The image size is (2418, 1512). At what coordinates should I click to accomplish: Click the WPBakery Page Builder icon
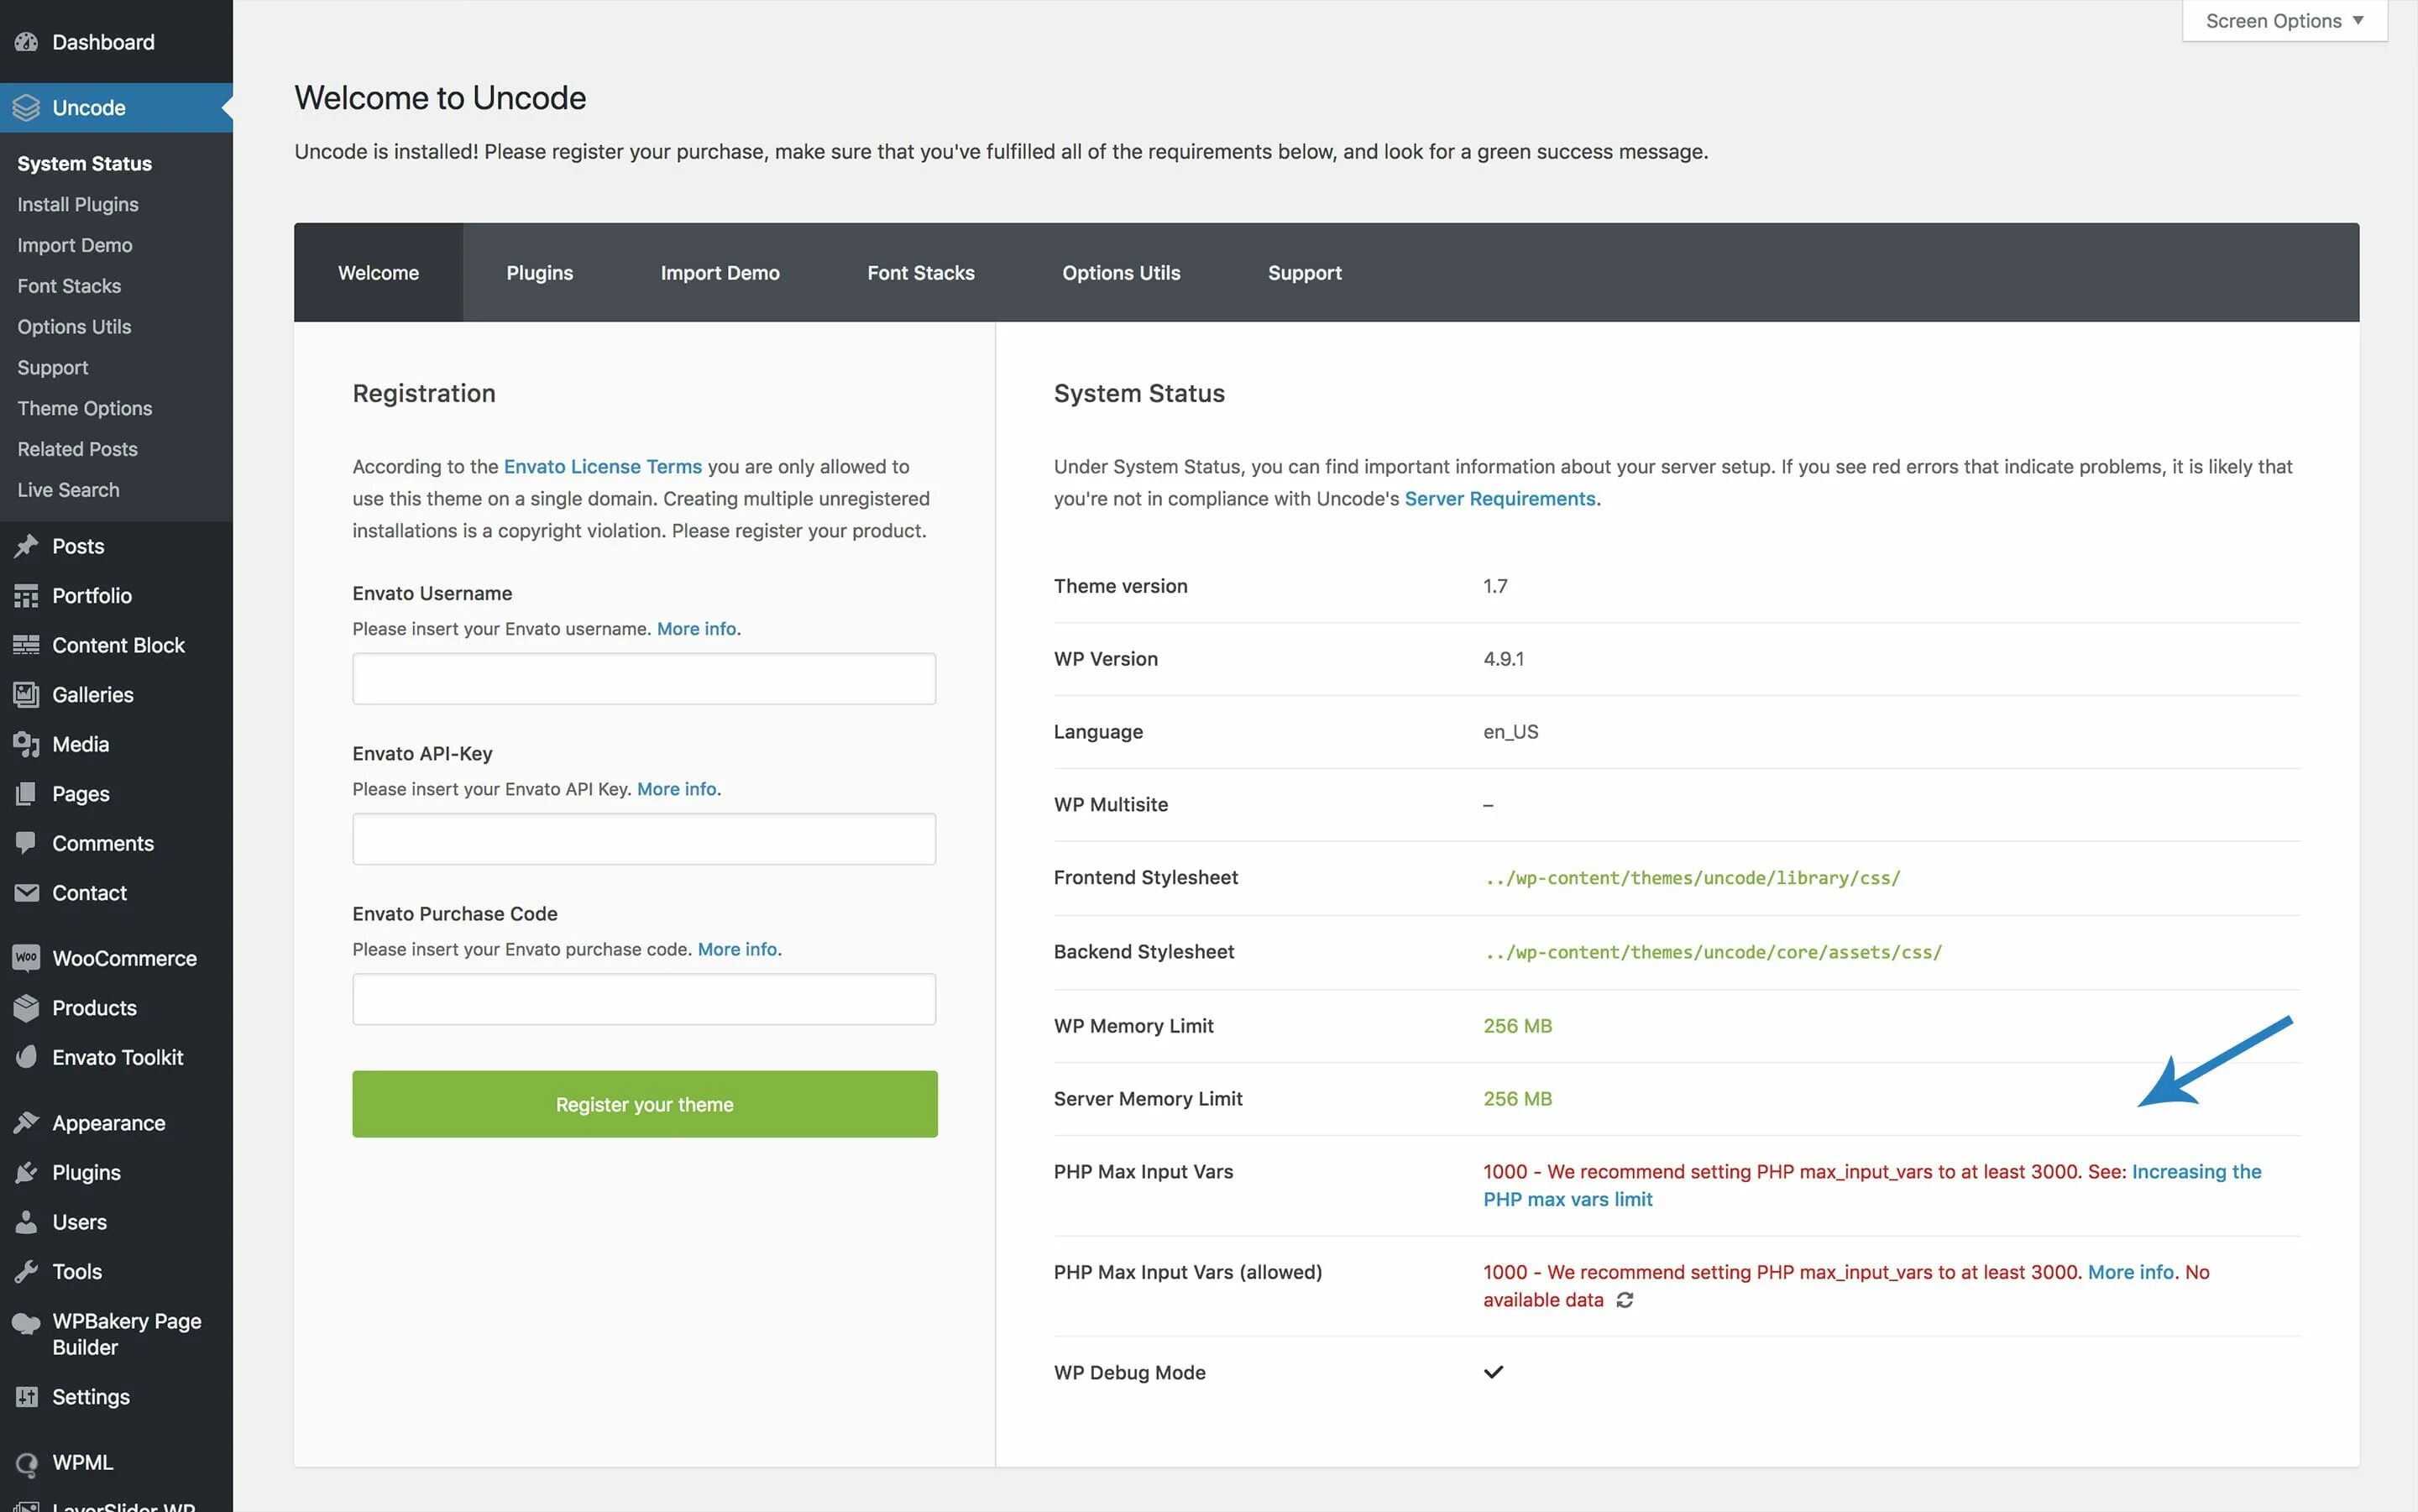point(26,1323)
